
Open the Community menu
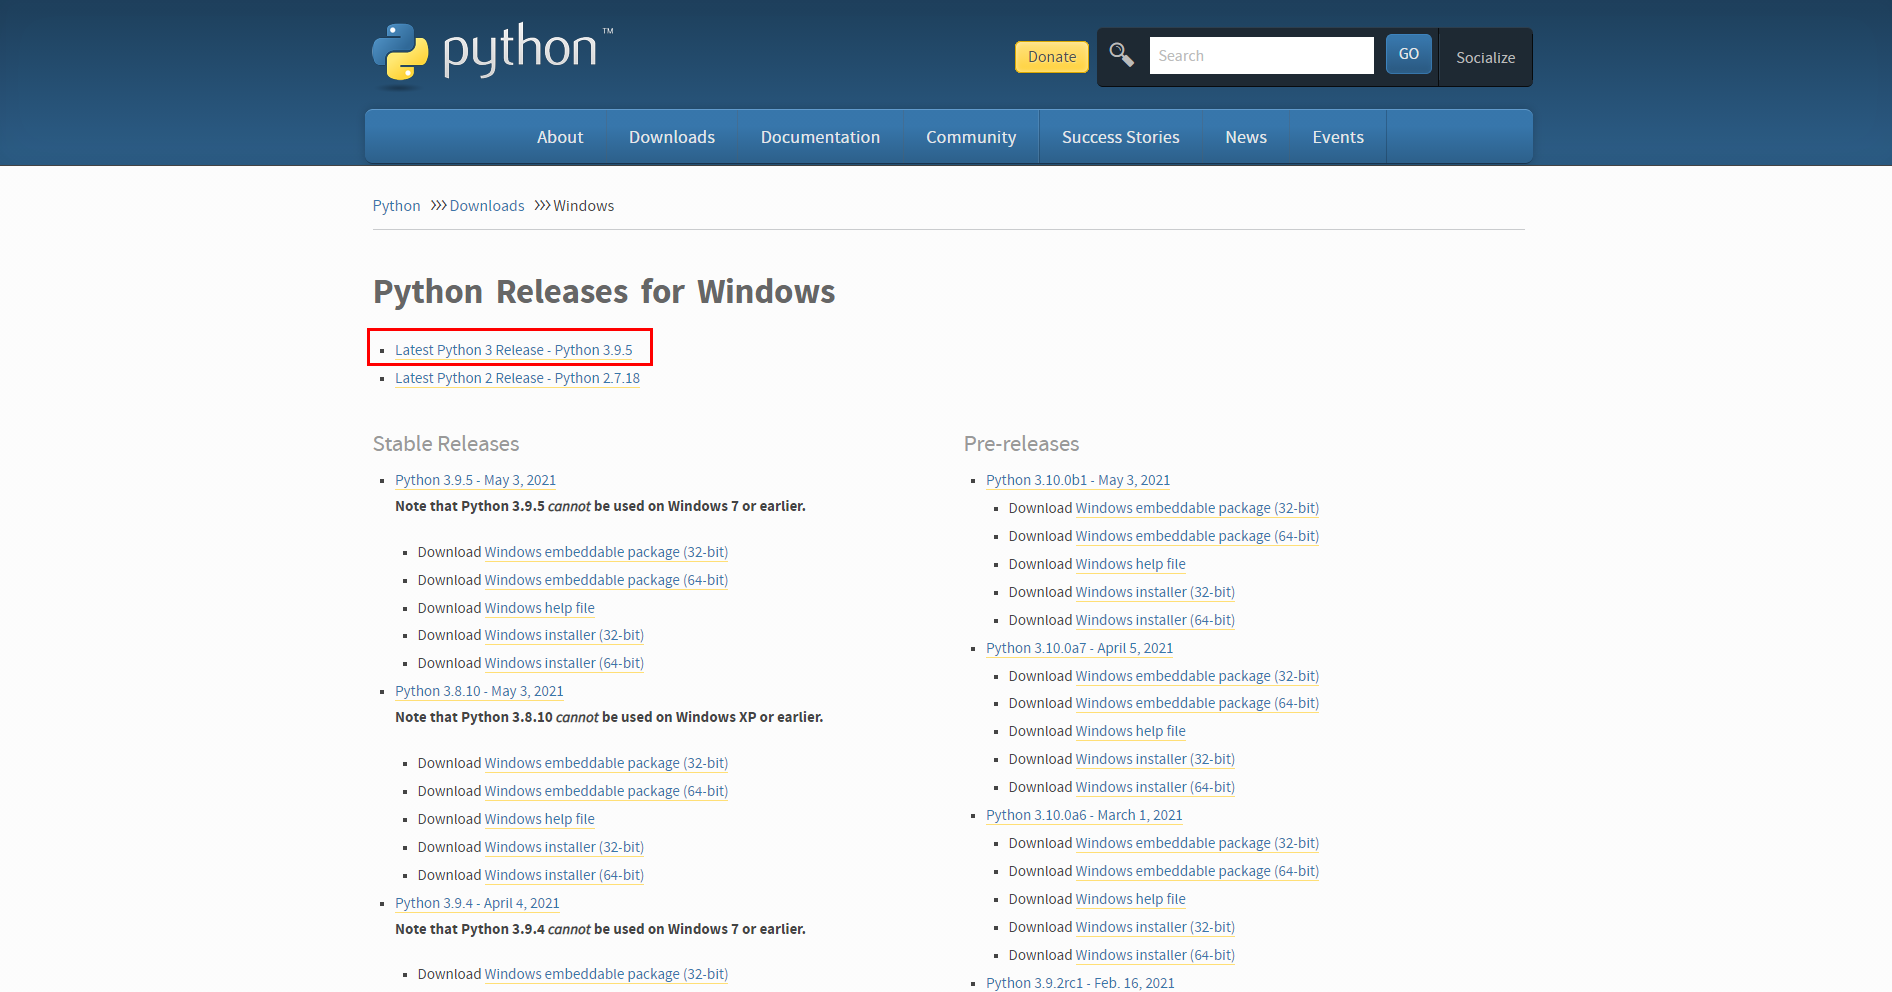(x=971, y=137)
